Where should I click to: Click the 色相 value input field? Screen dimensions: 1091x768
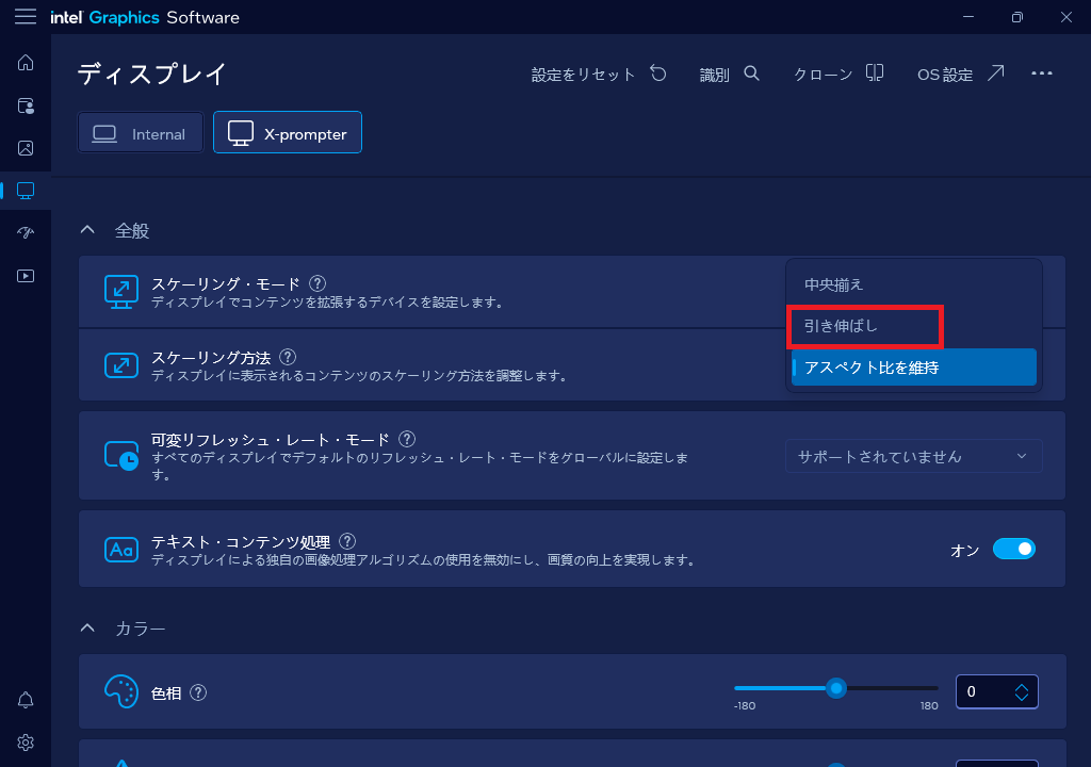coord(997,692)
